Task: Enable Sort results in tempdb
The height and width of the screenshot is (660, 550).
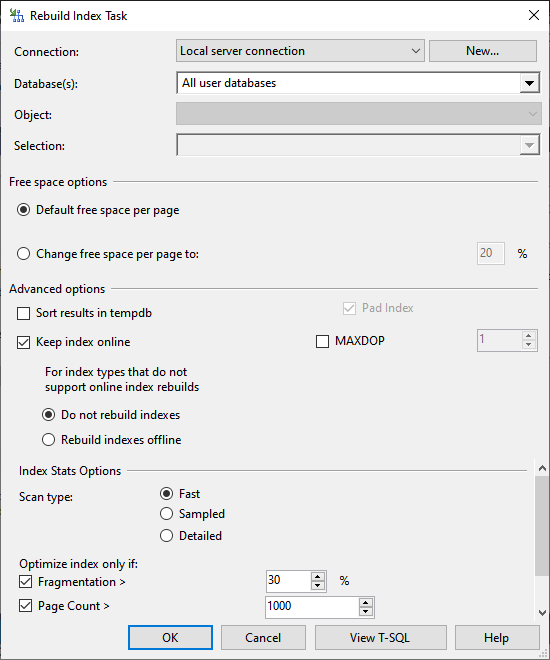Action: click(24, 314)
